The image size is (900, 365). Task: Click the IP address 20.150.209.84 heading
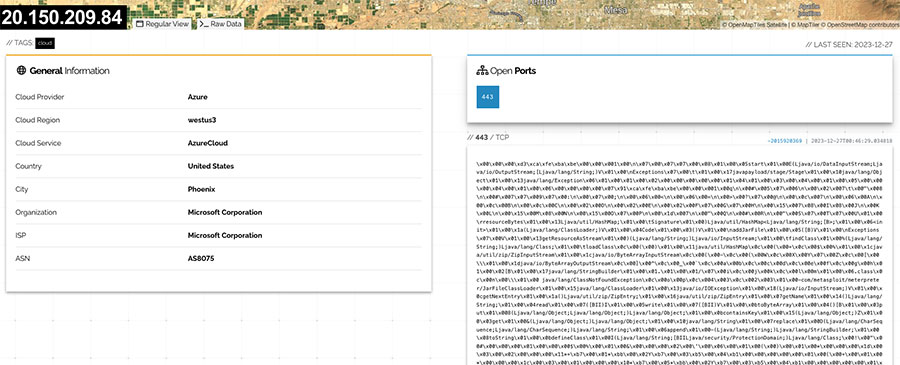[x=63, y=17]
